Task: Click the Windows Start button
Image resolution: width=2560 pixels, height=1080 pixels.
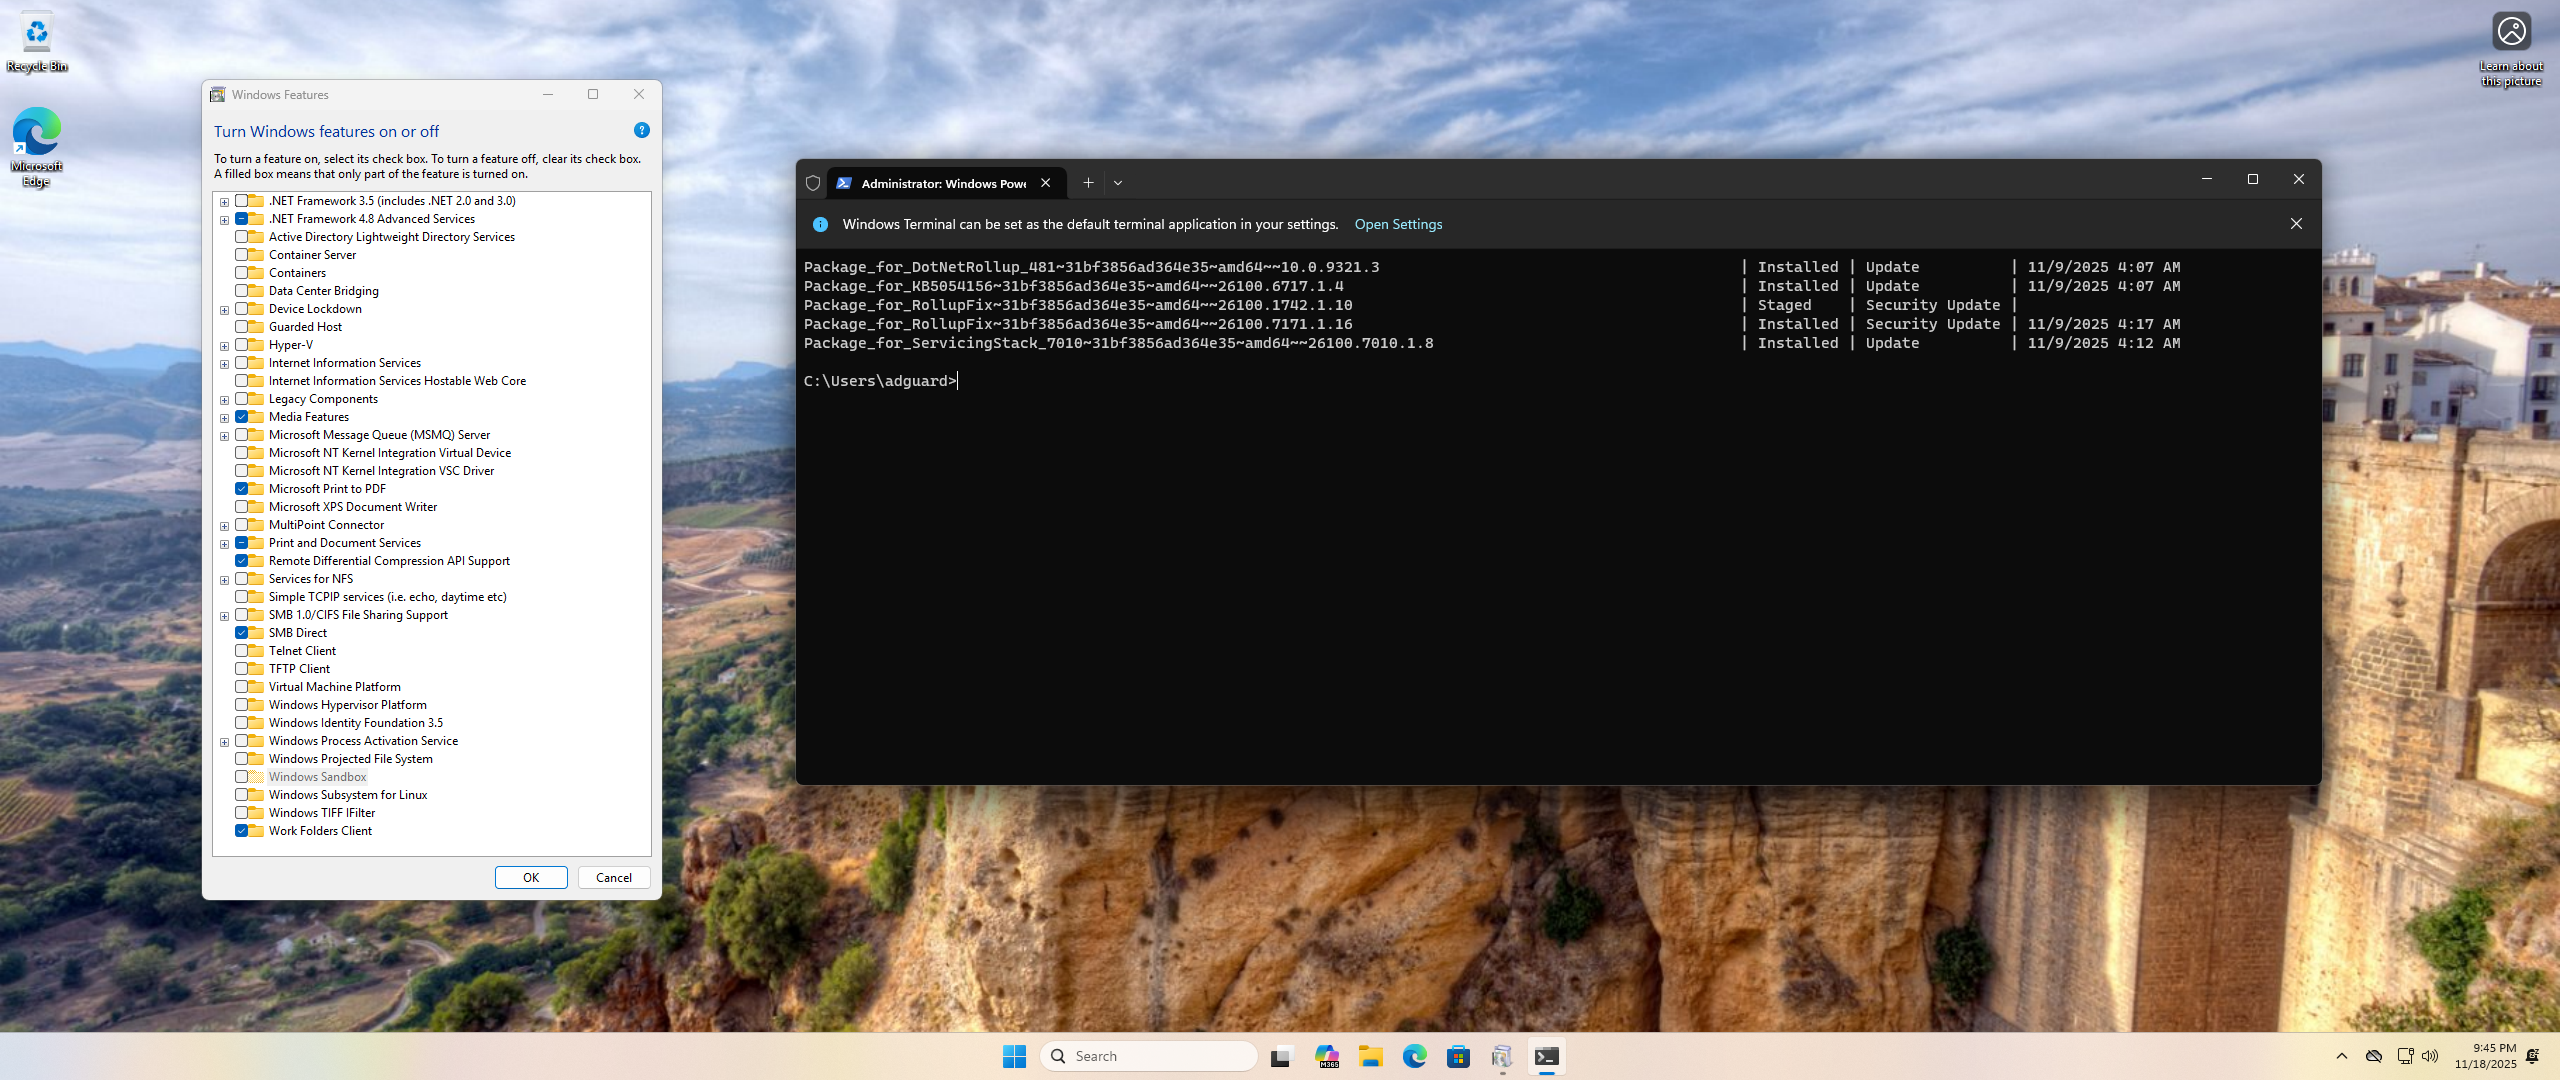Action: 1014,1056
